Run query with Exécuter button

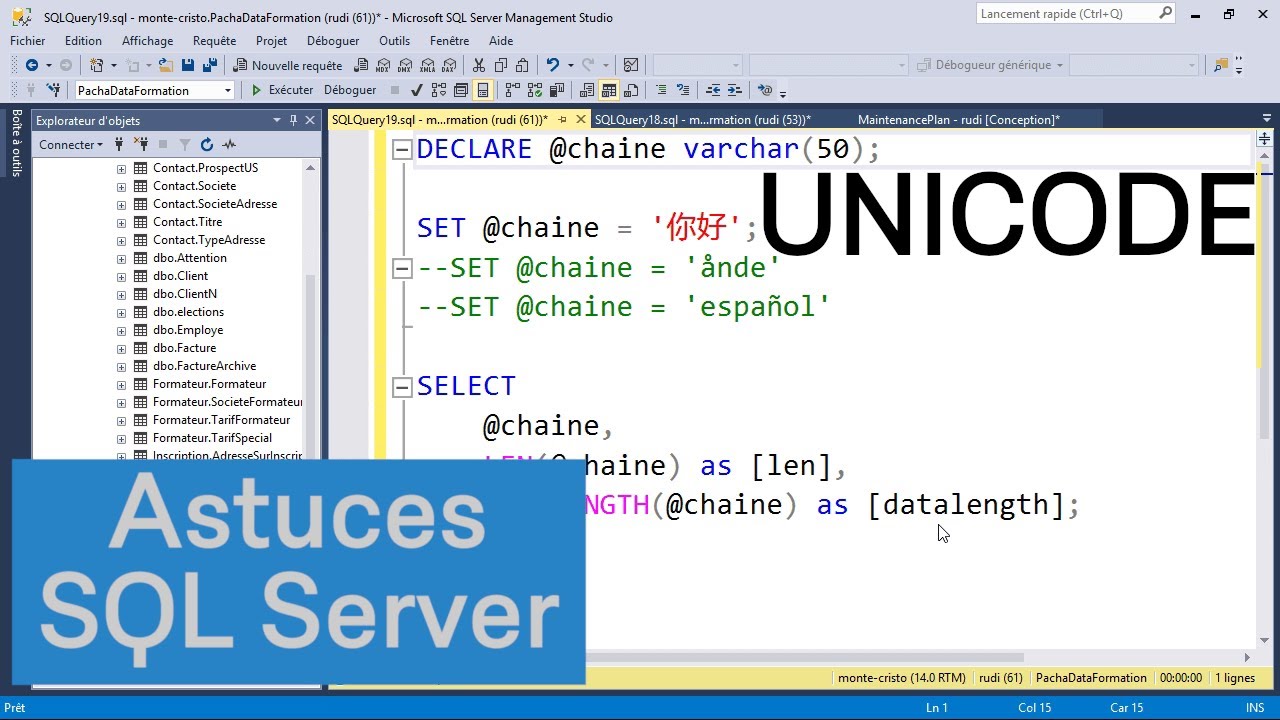pos(282,90)
